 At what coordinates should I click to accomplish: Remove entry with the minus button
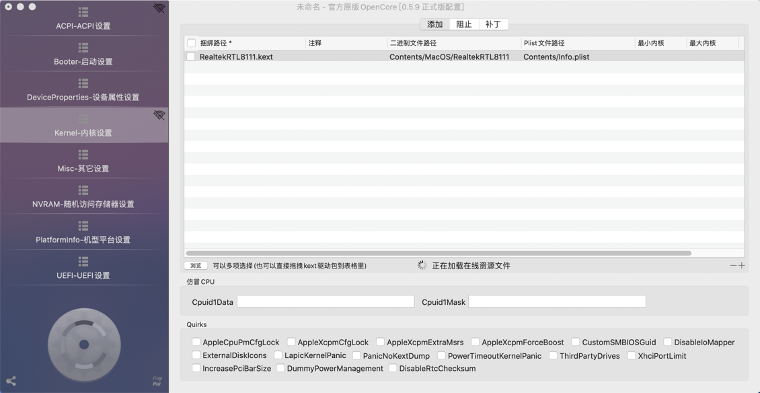click(733, 266)
